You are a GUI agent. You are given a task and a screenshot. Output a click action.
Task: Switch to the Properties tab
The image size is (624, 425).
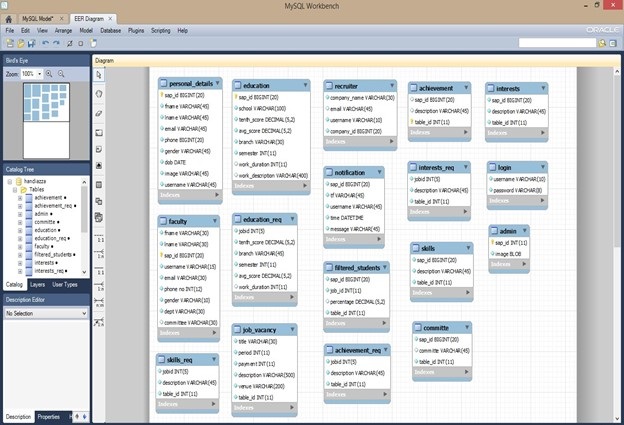[49, 417]
